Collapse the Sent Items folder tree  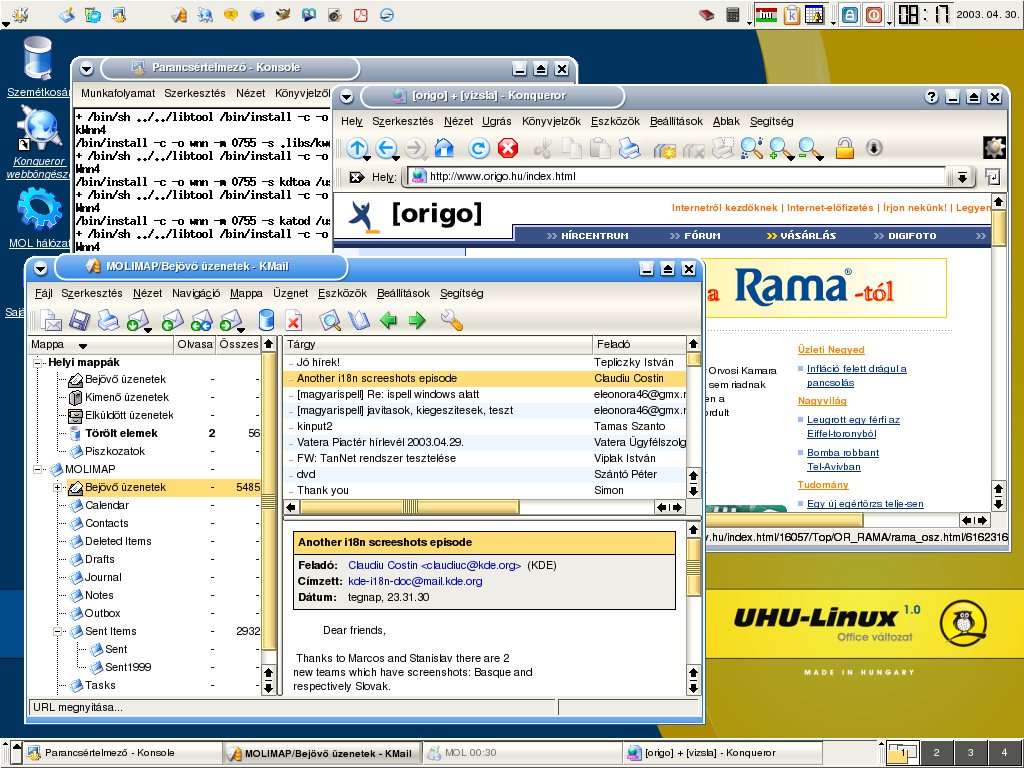click(58, 632)
